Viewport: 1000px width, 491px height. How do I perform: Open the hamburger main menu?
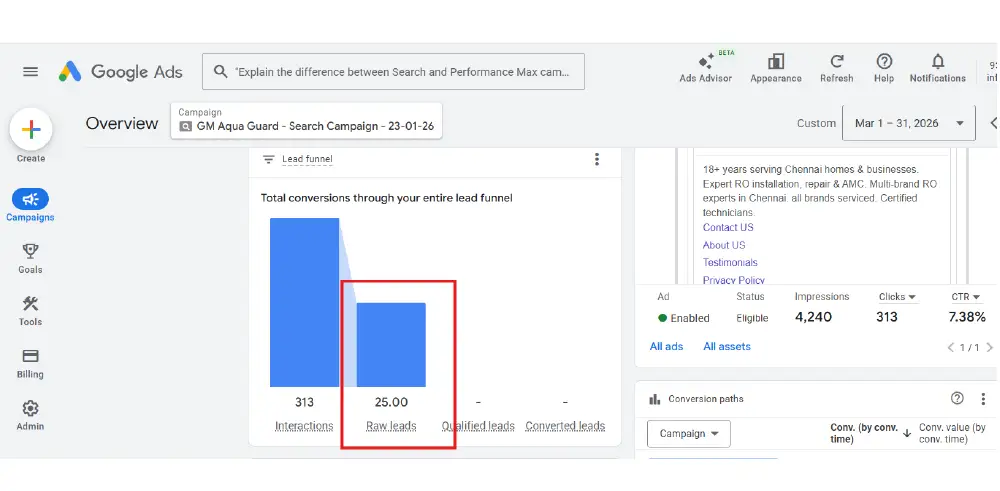pyautogui.click(x=30, y=72)
